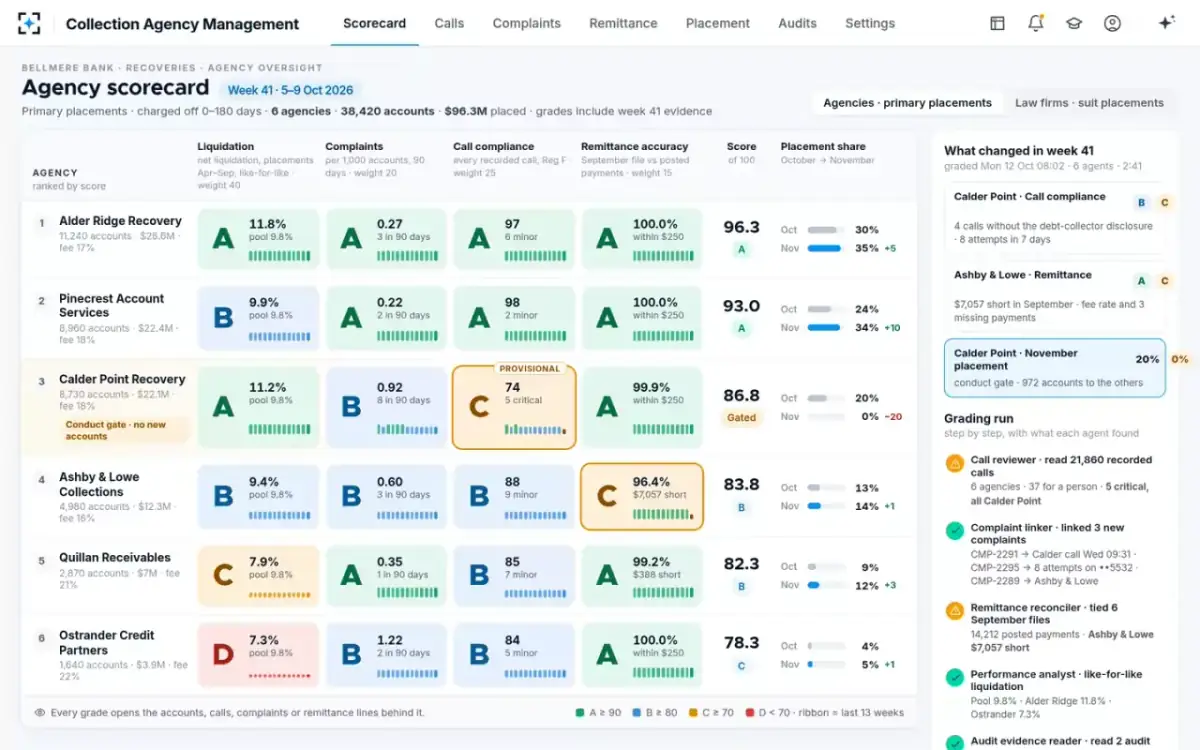Click Call reviewer warning icon
Viewport: 1200px width, 750px height.
pyautogui.click(x=954, y=463)
